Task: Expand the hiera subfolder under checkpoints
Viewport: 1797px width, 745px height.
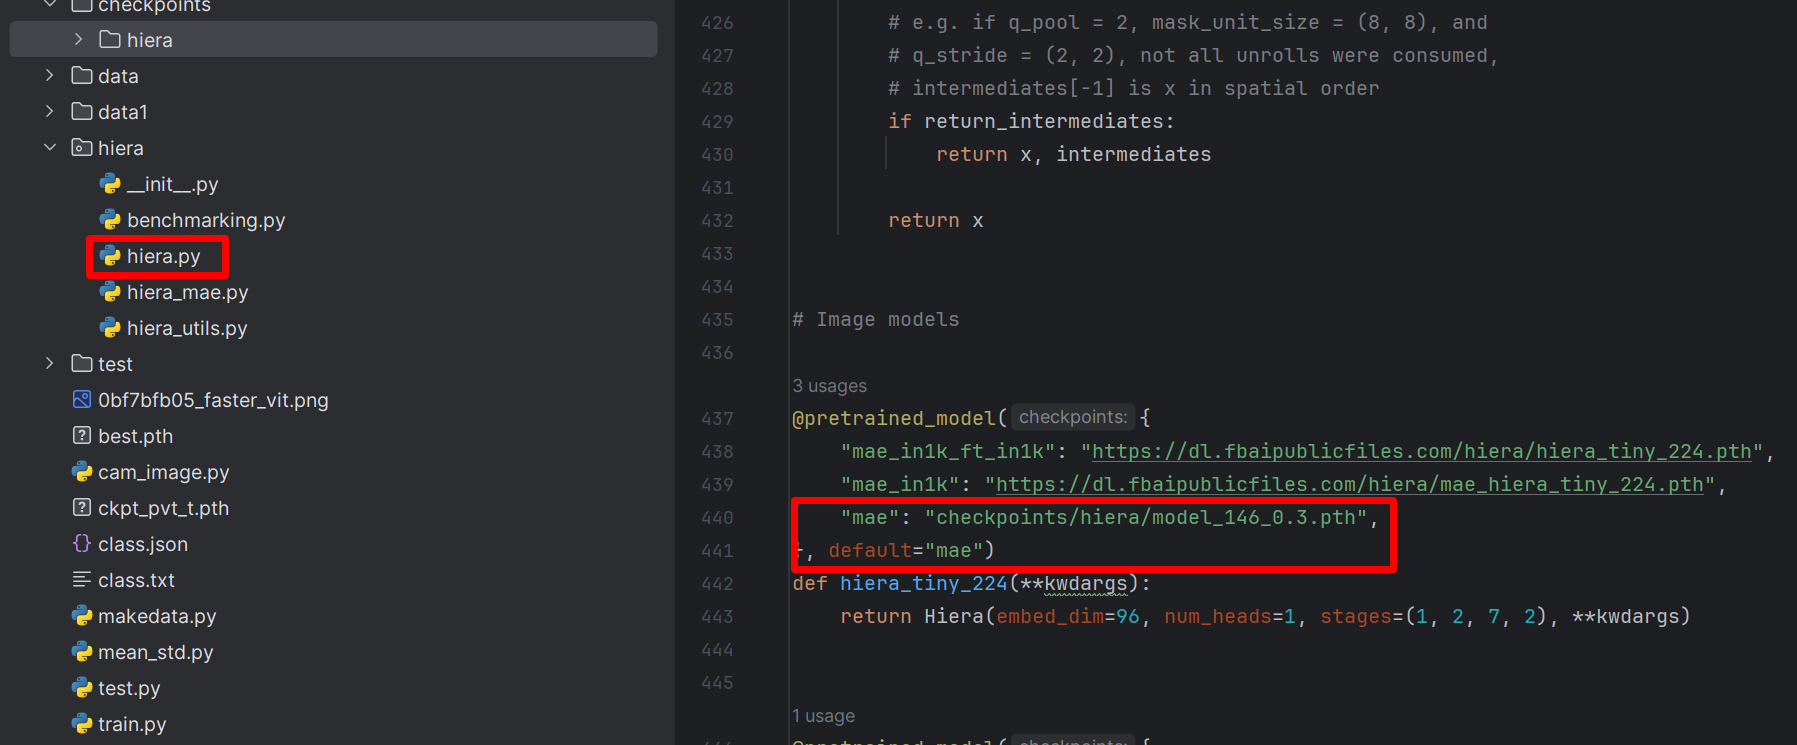Action: (x=78, y=40)
